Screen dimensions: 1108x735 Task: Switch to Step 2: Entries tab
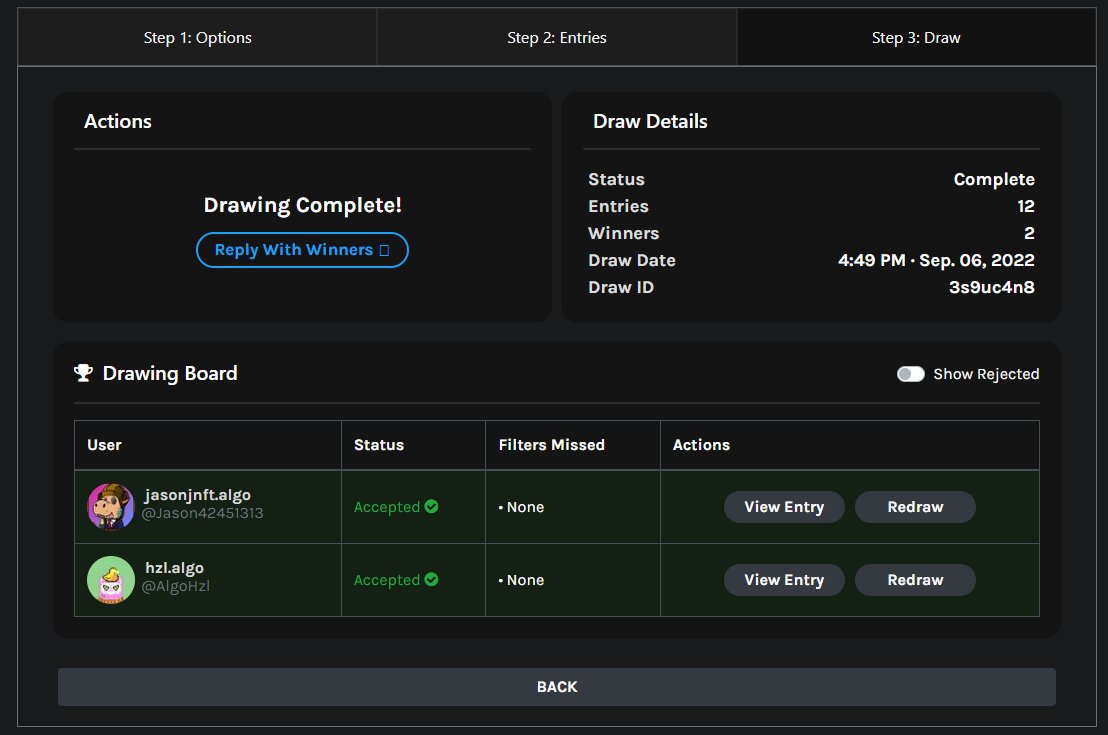(557, 37)
